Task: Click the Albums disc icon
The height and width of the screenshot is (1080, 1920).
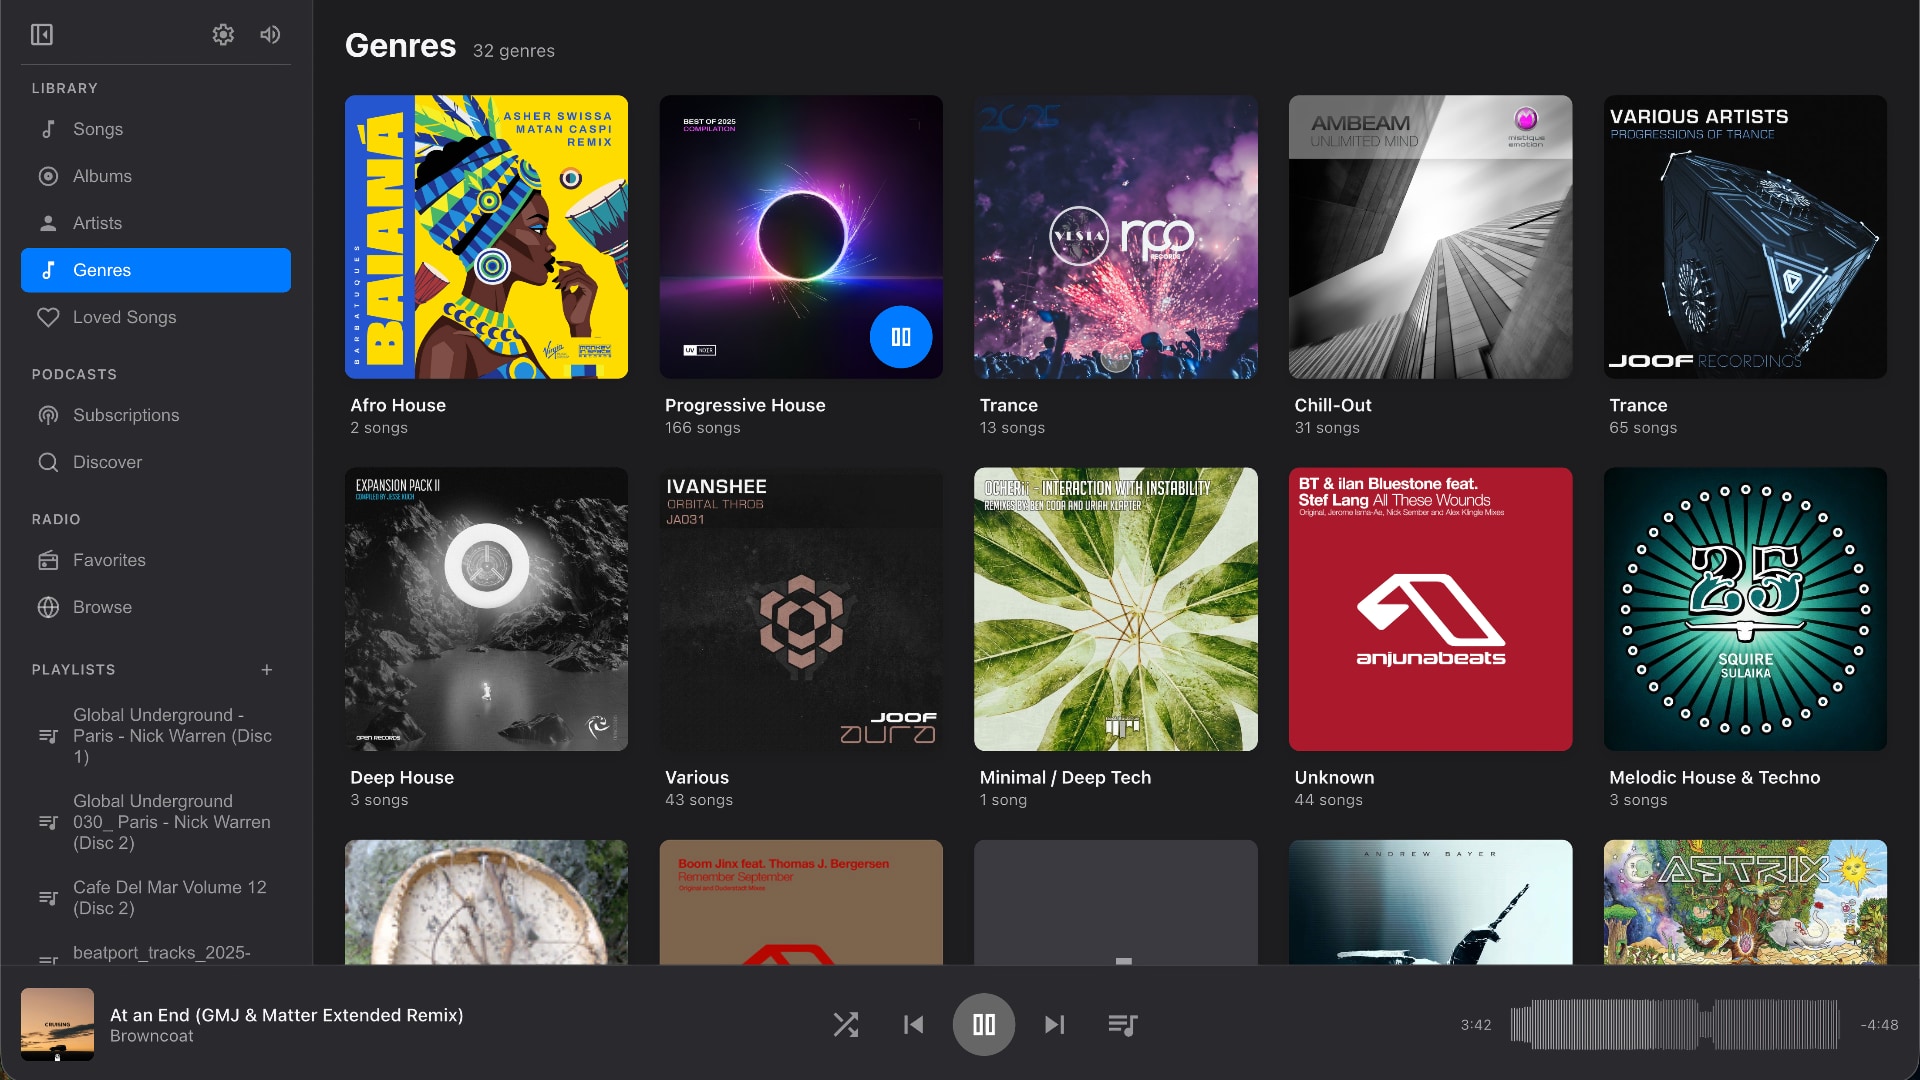Action: pyautogui.click(x=48, y=176)
